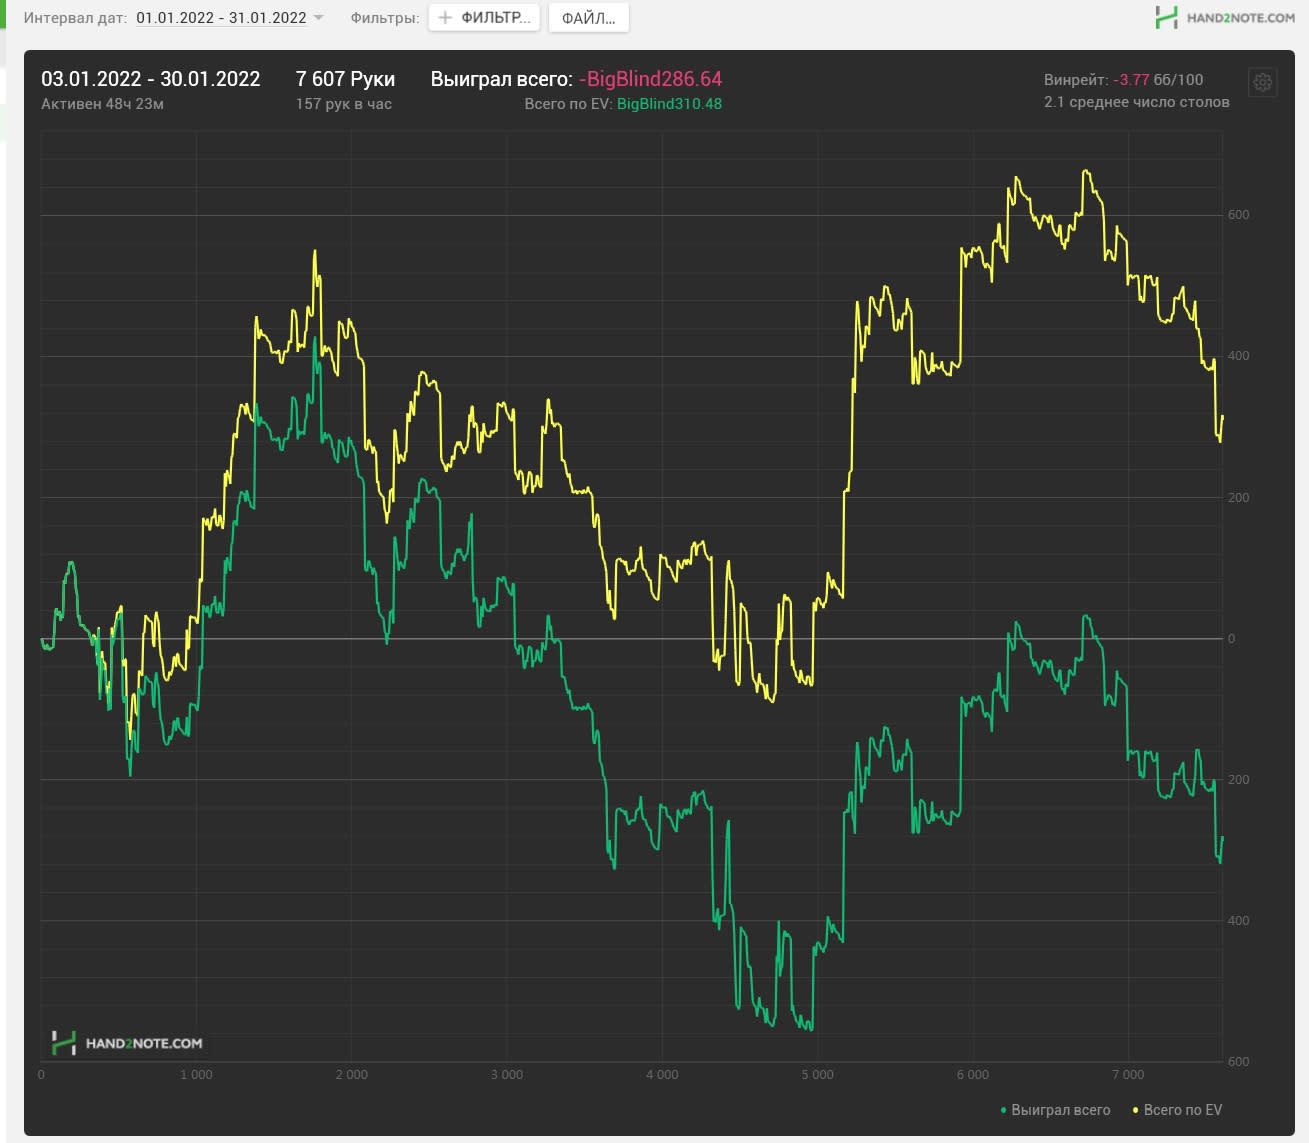Click the Выиграл всего caption in header

502,79
